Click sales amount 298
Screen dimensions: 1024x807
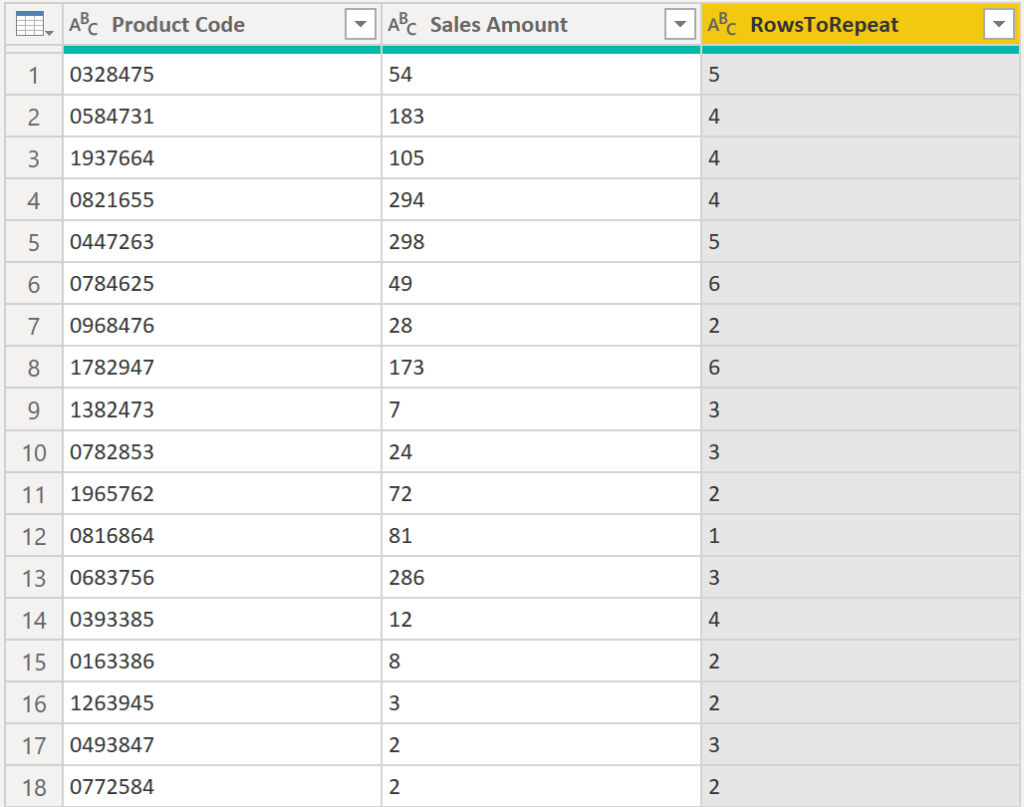(406, 242)
